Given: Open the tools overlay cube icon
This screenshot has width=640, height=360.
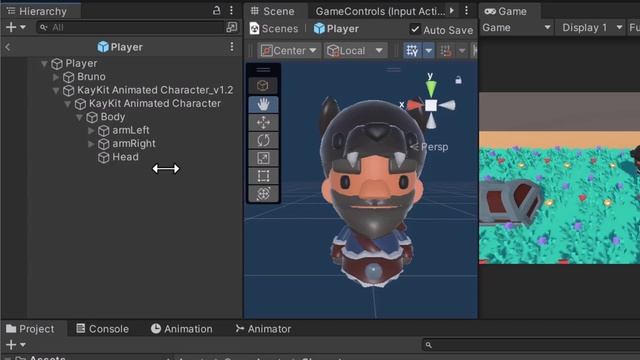Looking at the screenshot, I should tap(263, 86).
